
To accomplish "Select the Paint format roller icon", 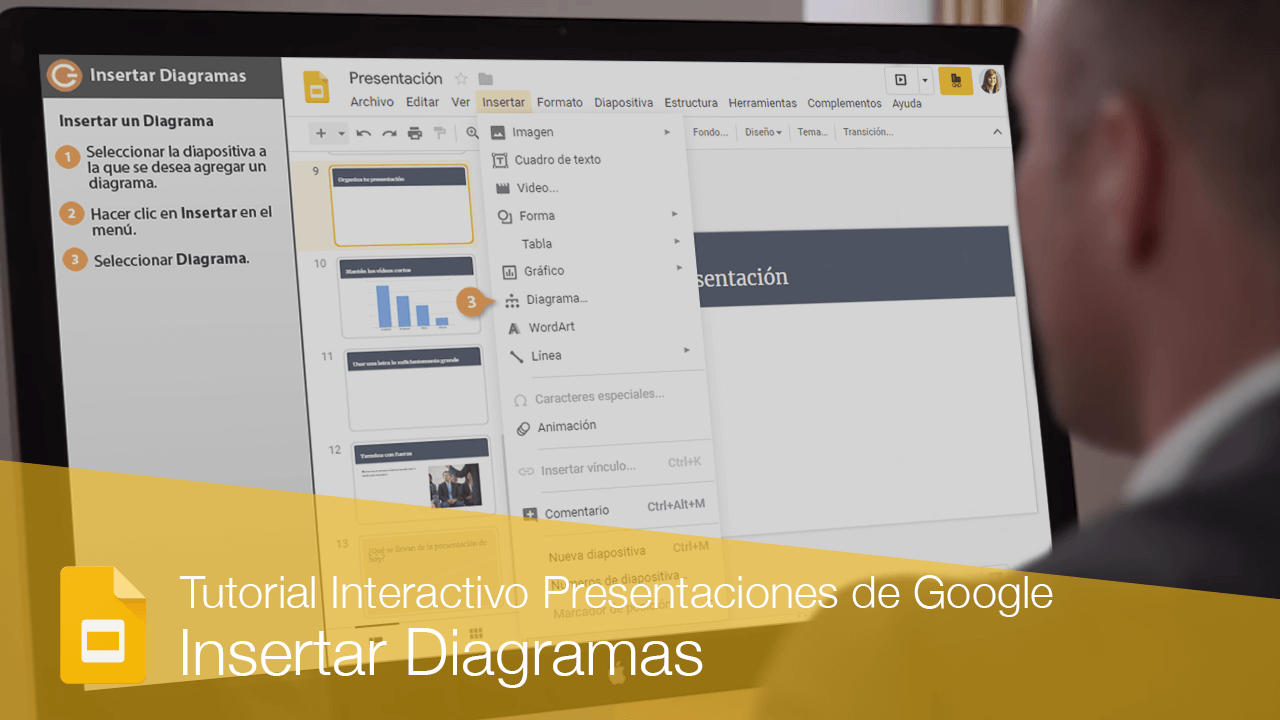I will (439, 133).
